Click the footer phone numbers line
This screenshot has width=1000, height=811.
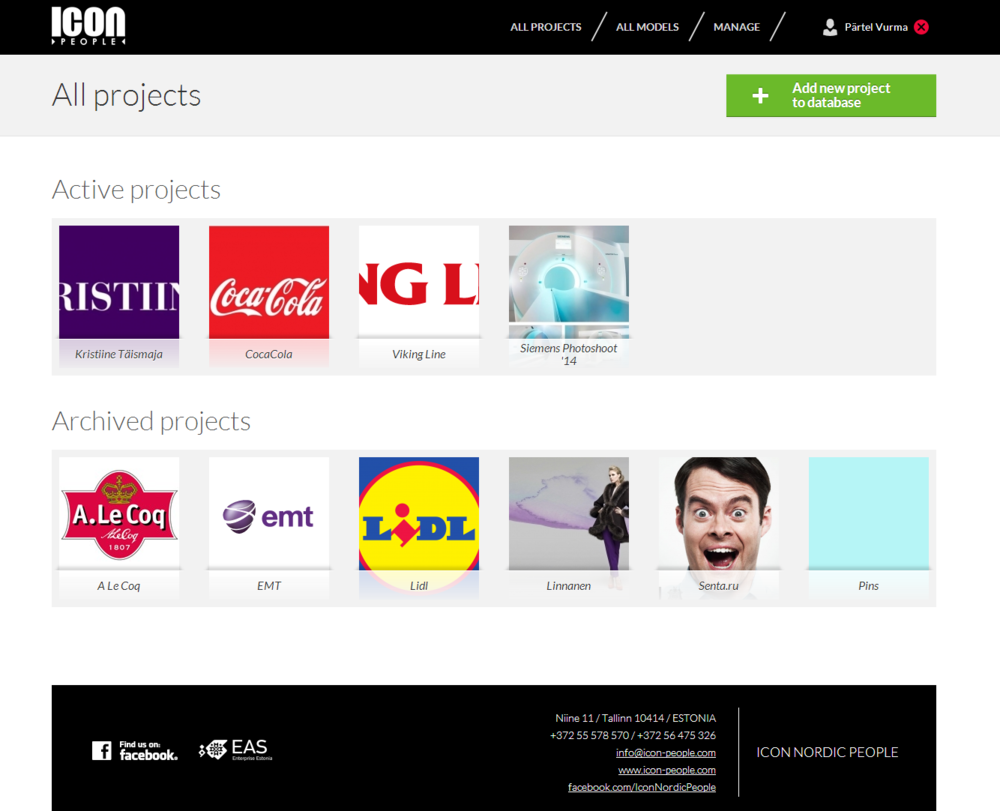[633, 736]
